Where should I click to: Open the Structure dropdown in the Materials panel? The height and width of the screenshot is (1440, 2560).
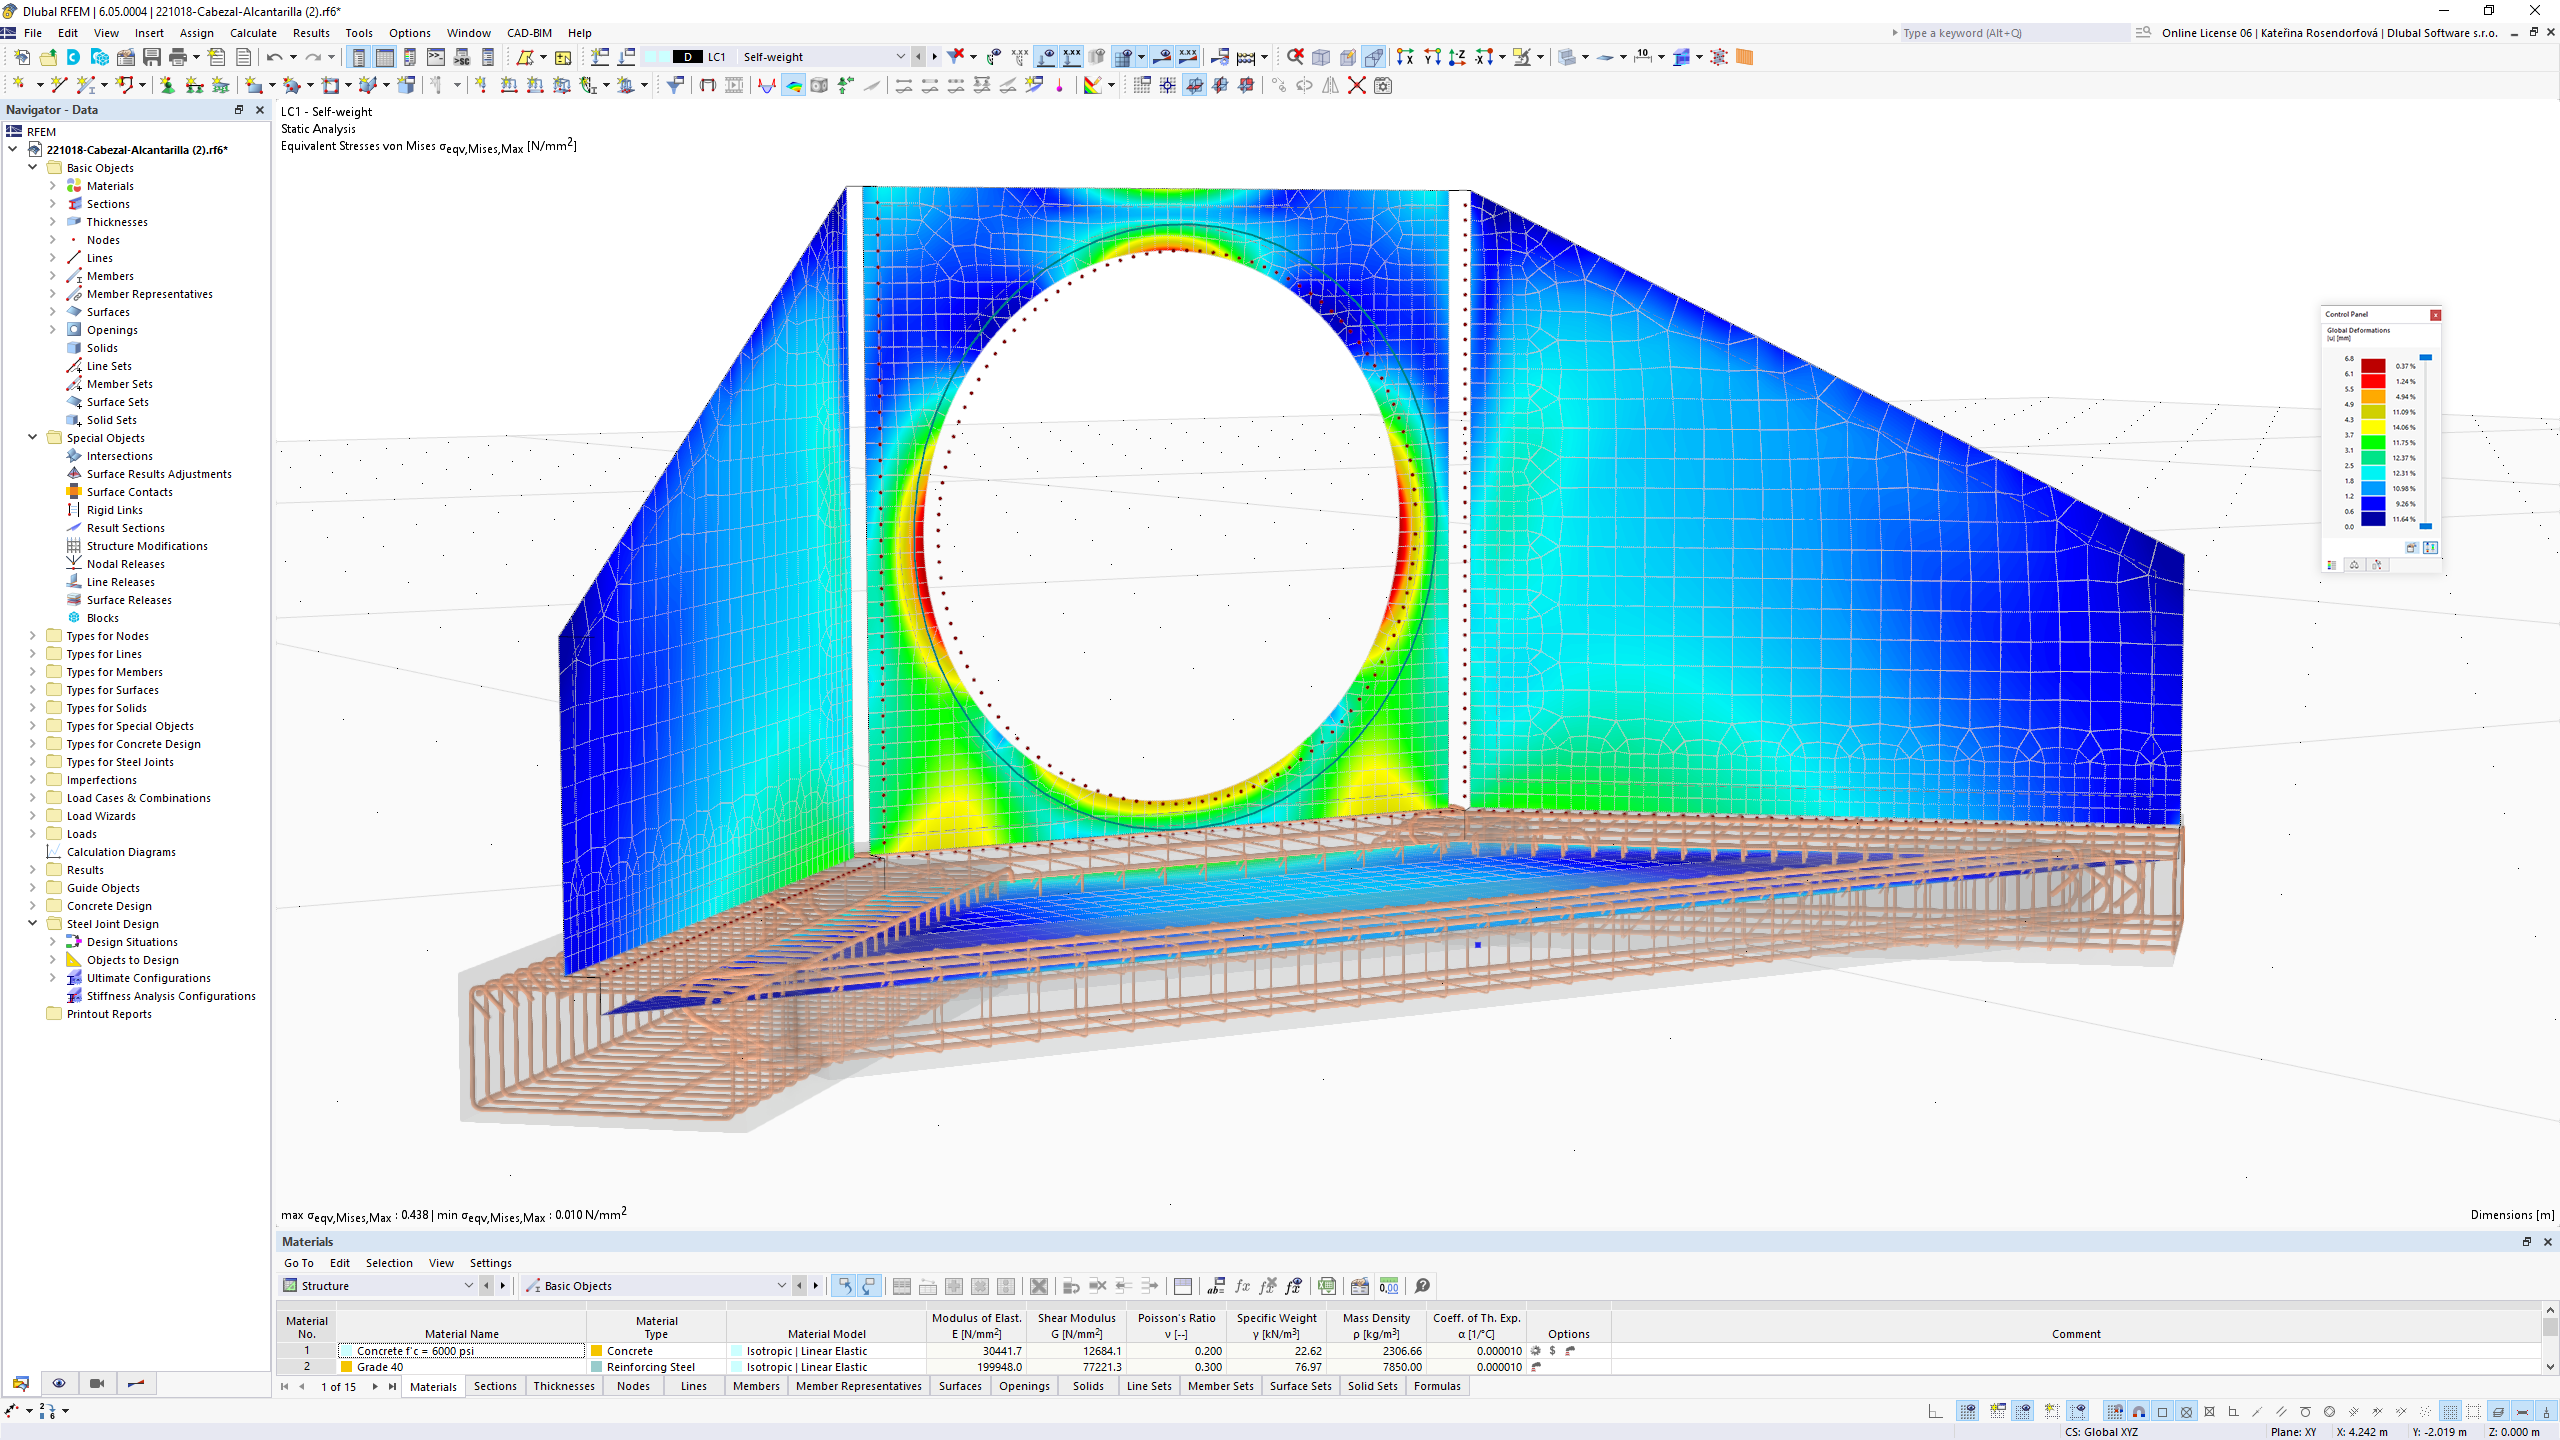[468, 1286]
